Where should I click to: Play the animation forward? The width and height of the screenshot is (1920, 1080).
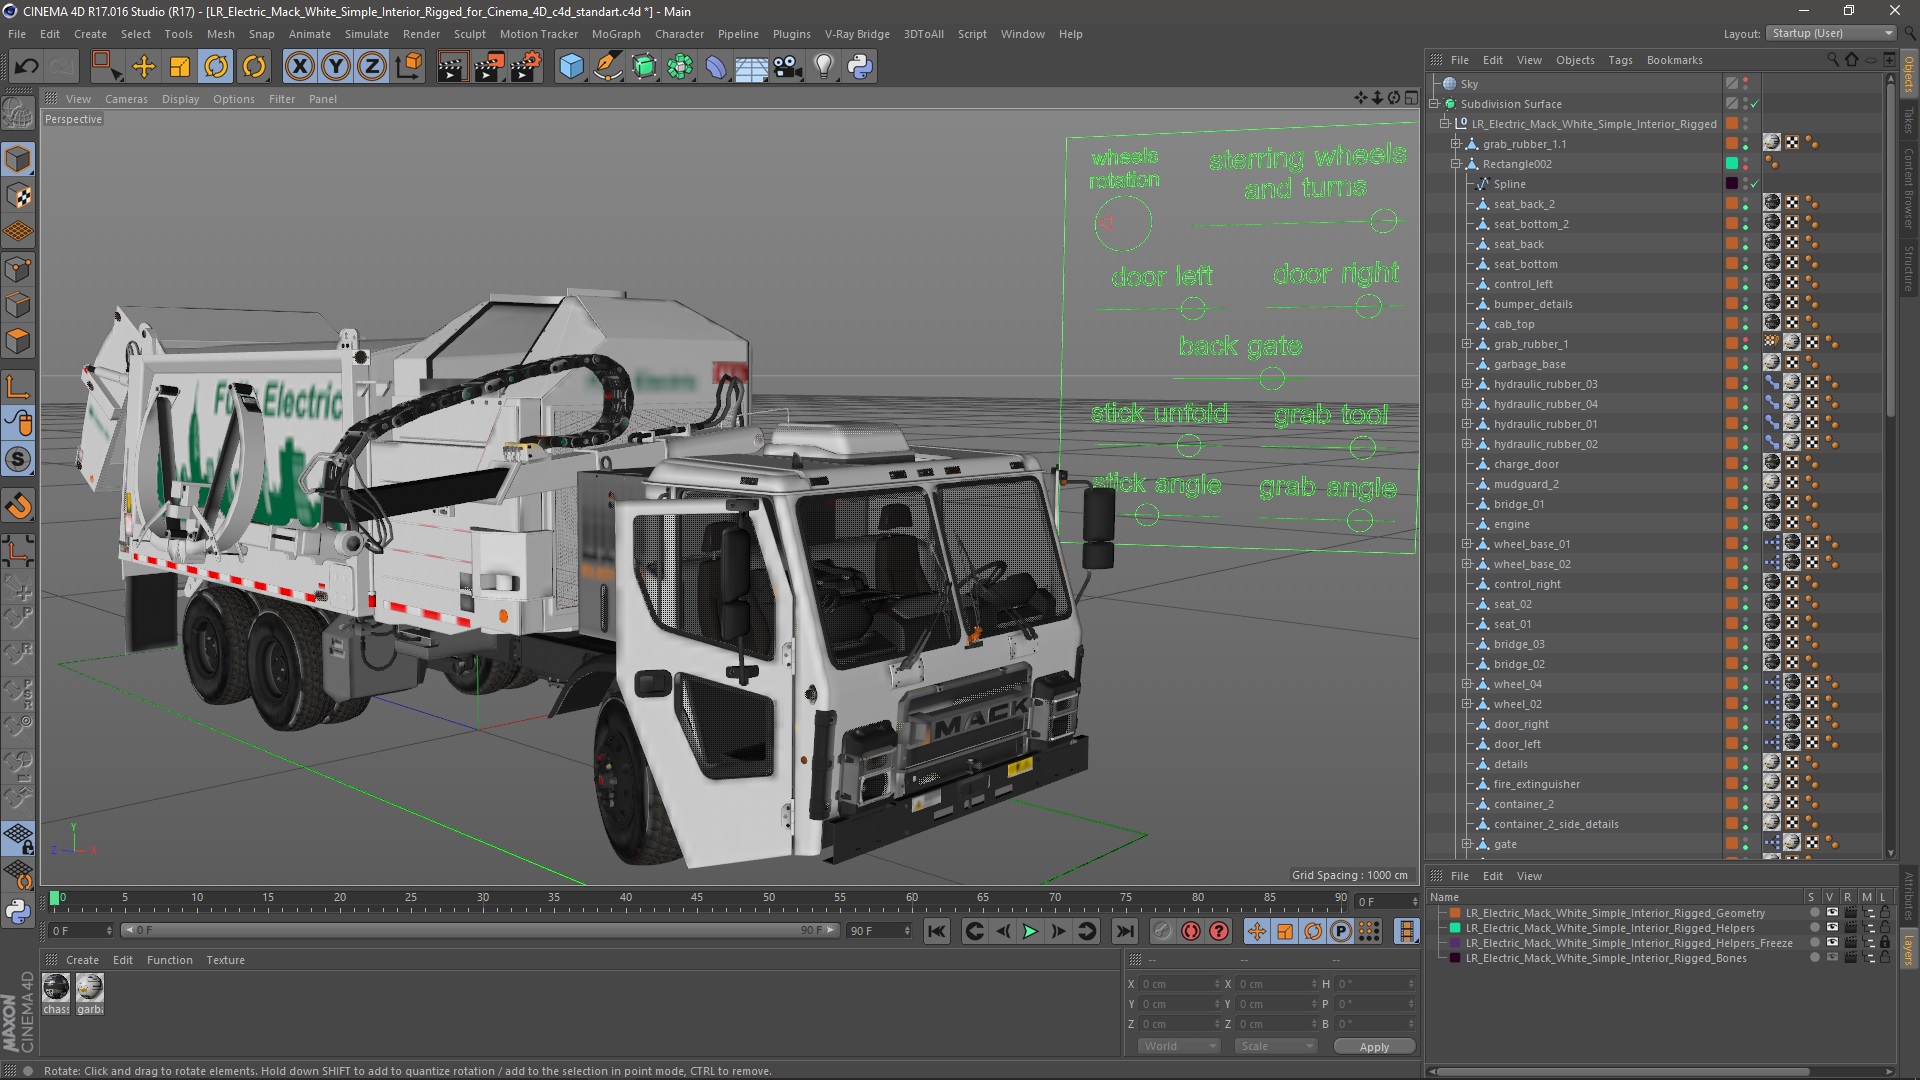coord(1030,931)
